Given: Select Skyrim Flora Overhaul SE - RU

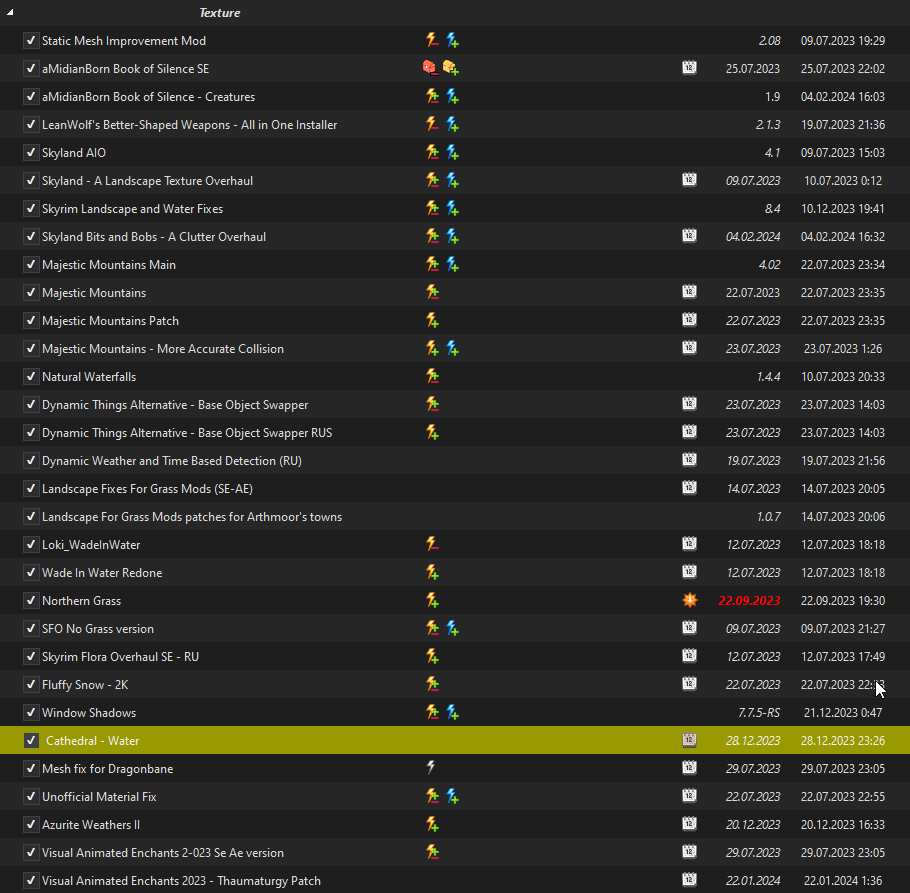Looking at the screenshot, I should (x=121, y=657).
